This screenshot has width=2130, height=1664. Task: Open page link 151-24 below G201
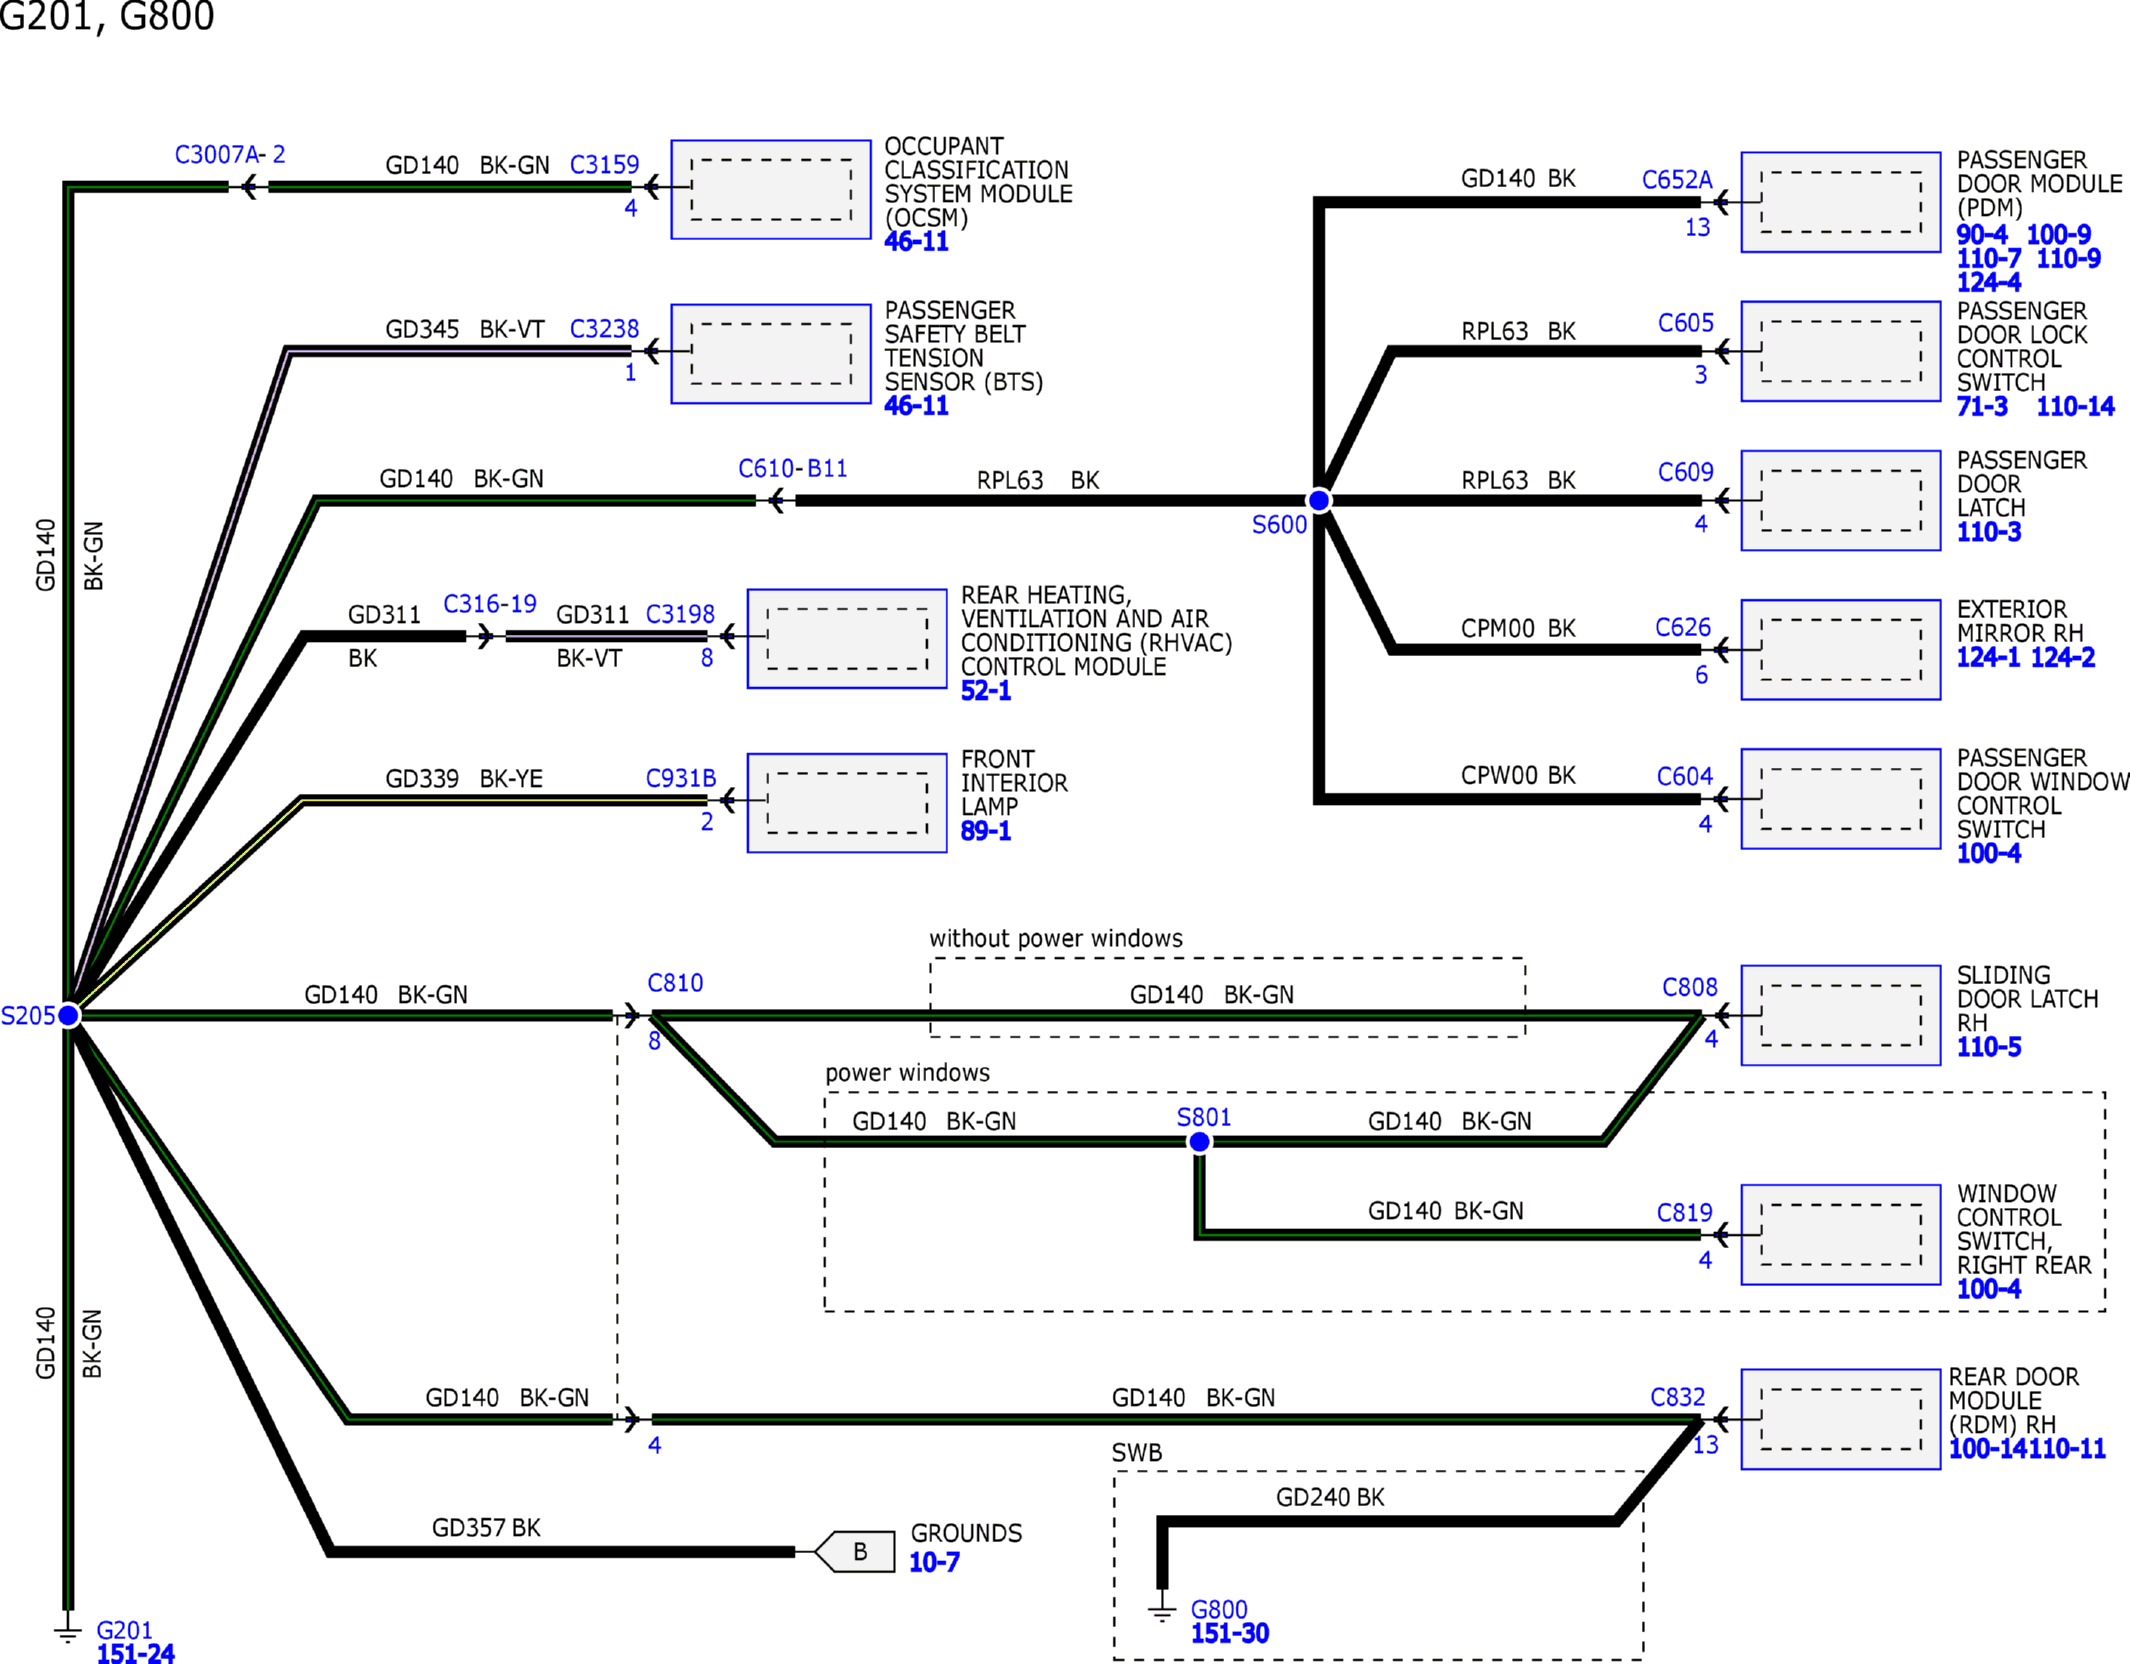pyautogui.click(x=135, y=1653)
